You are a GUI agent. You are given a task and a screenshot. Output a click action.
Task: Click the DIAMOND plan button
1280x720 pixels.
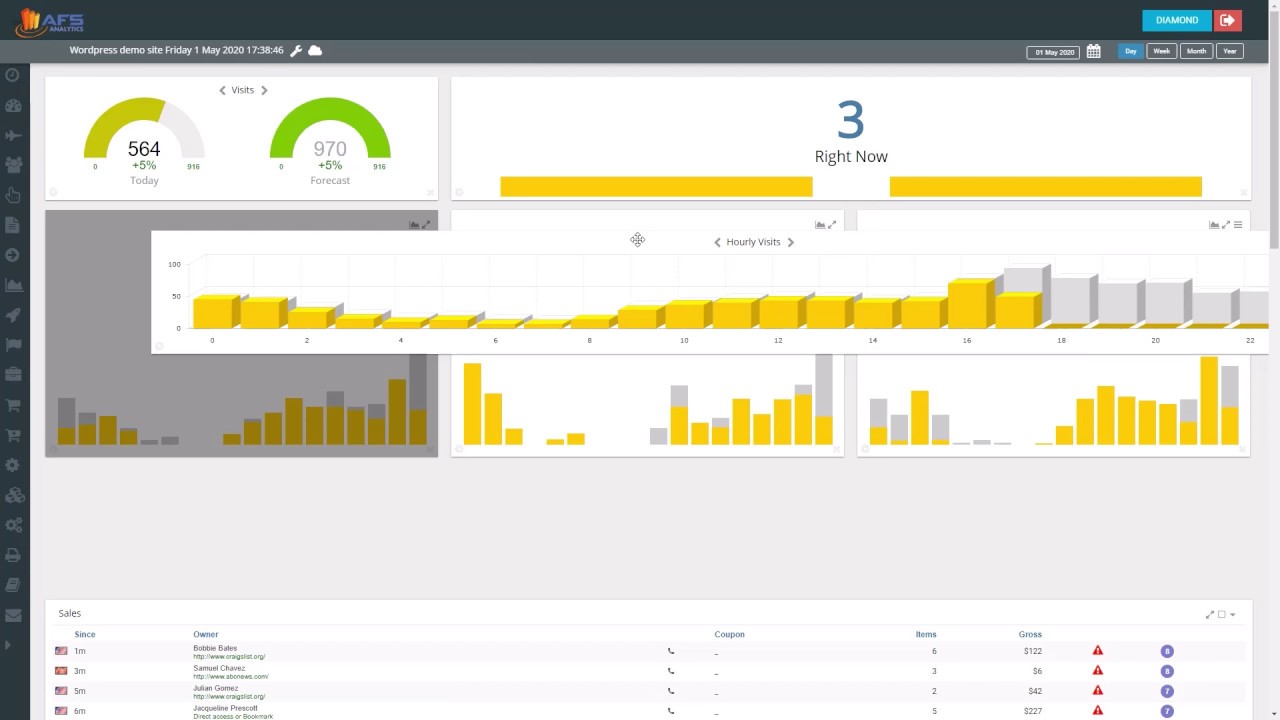click(x=1177, y=20)
